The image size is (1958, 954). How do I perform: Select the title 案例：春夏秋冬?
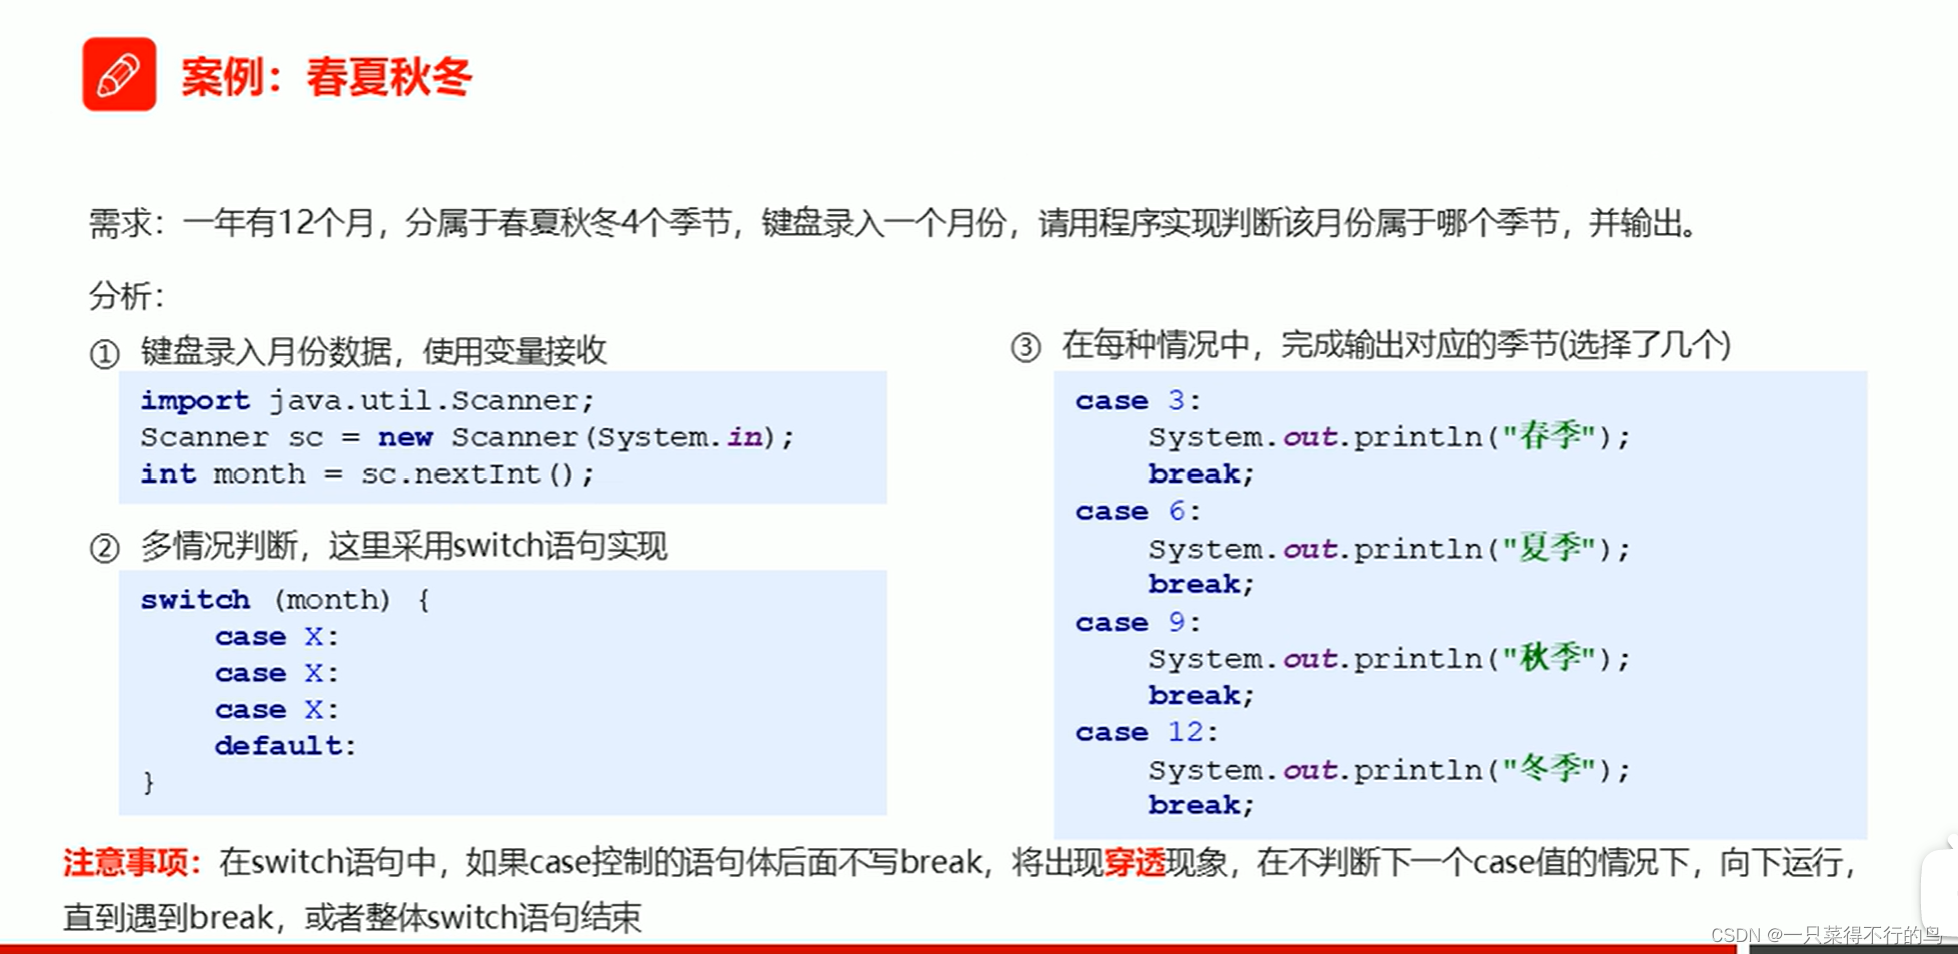point(326,77)
